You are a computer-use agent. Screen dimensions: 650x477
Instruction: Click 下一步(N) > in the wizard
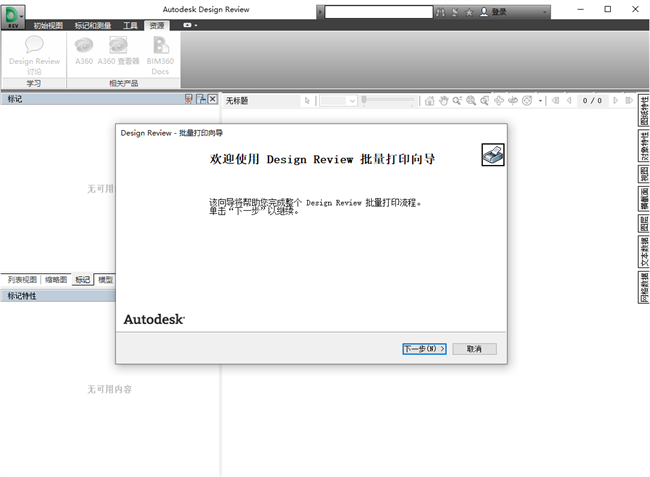click(424, 349)
